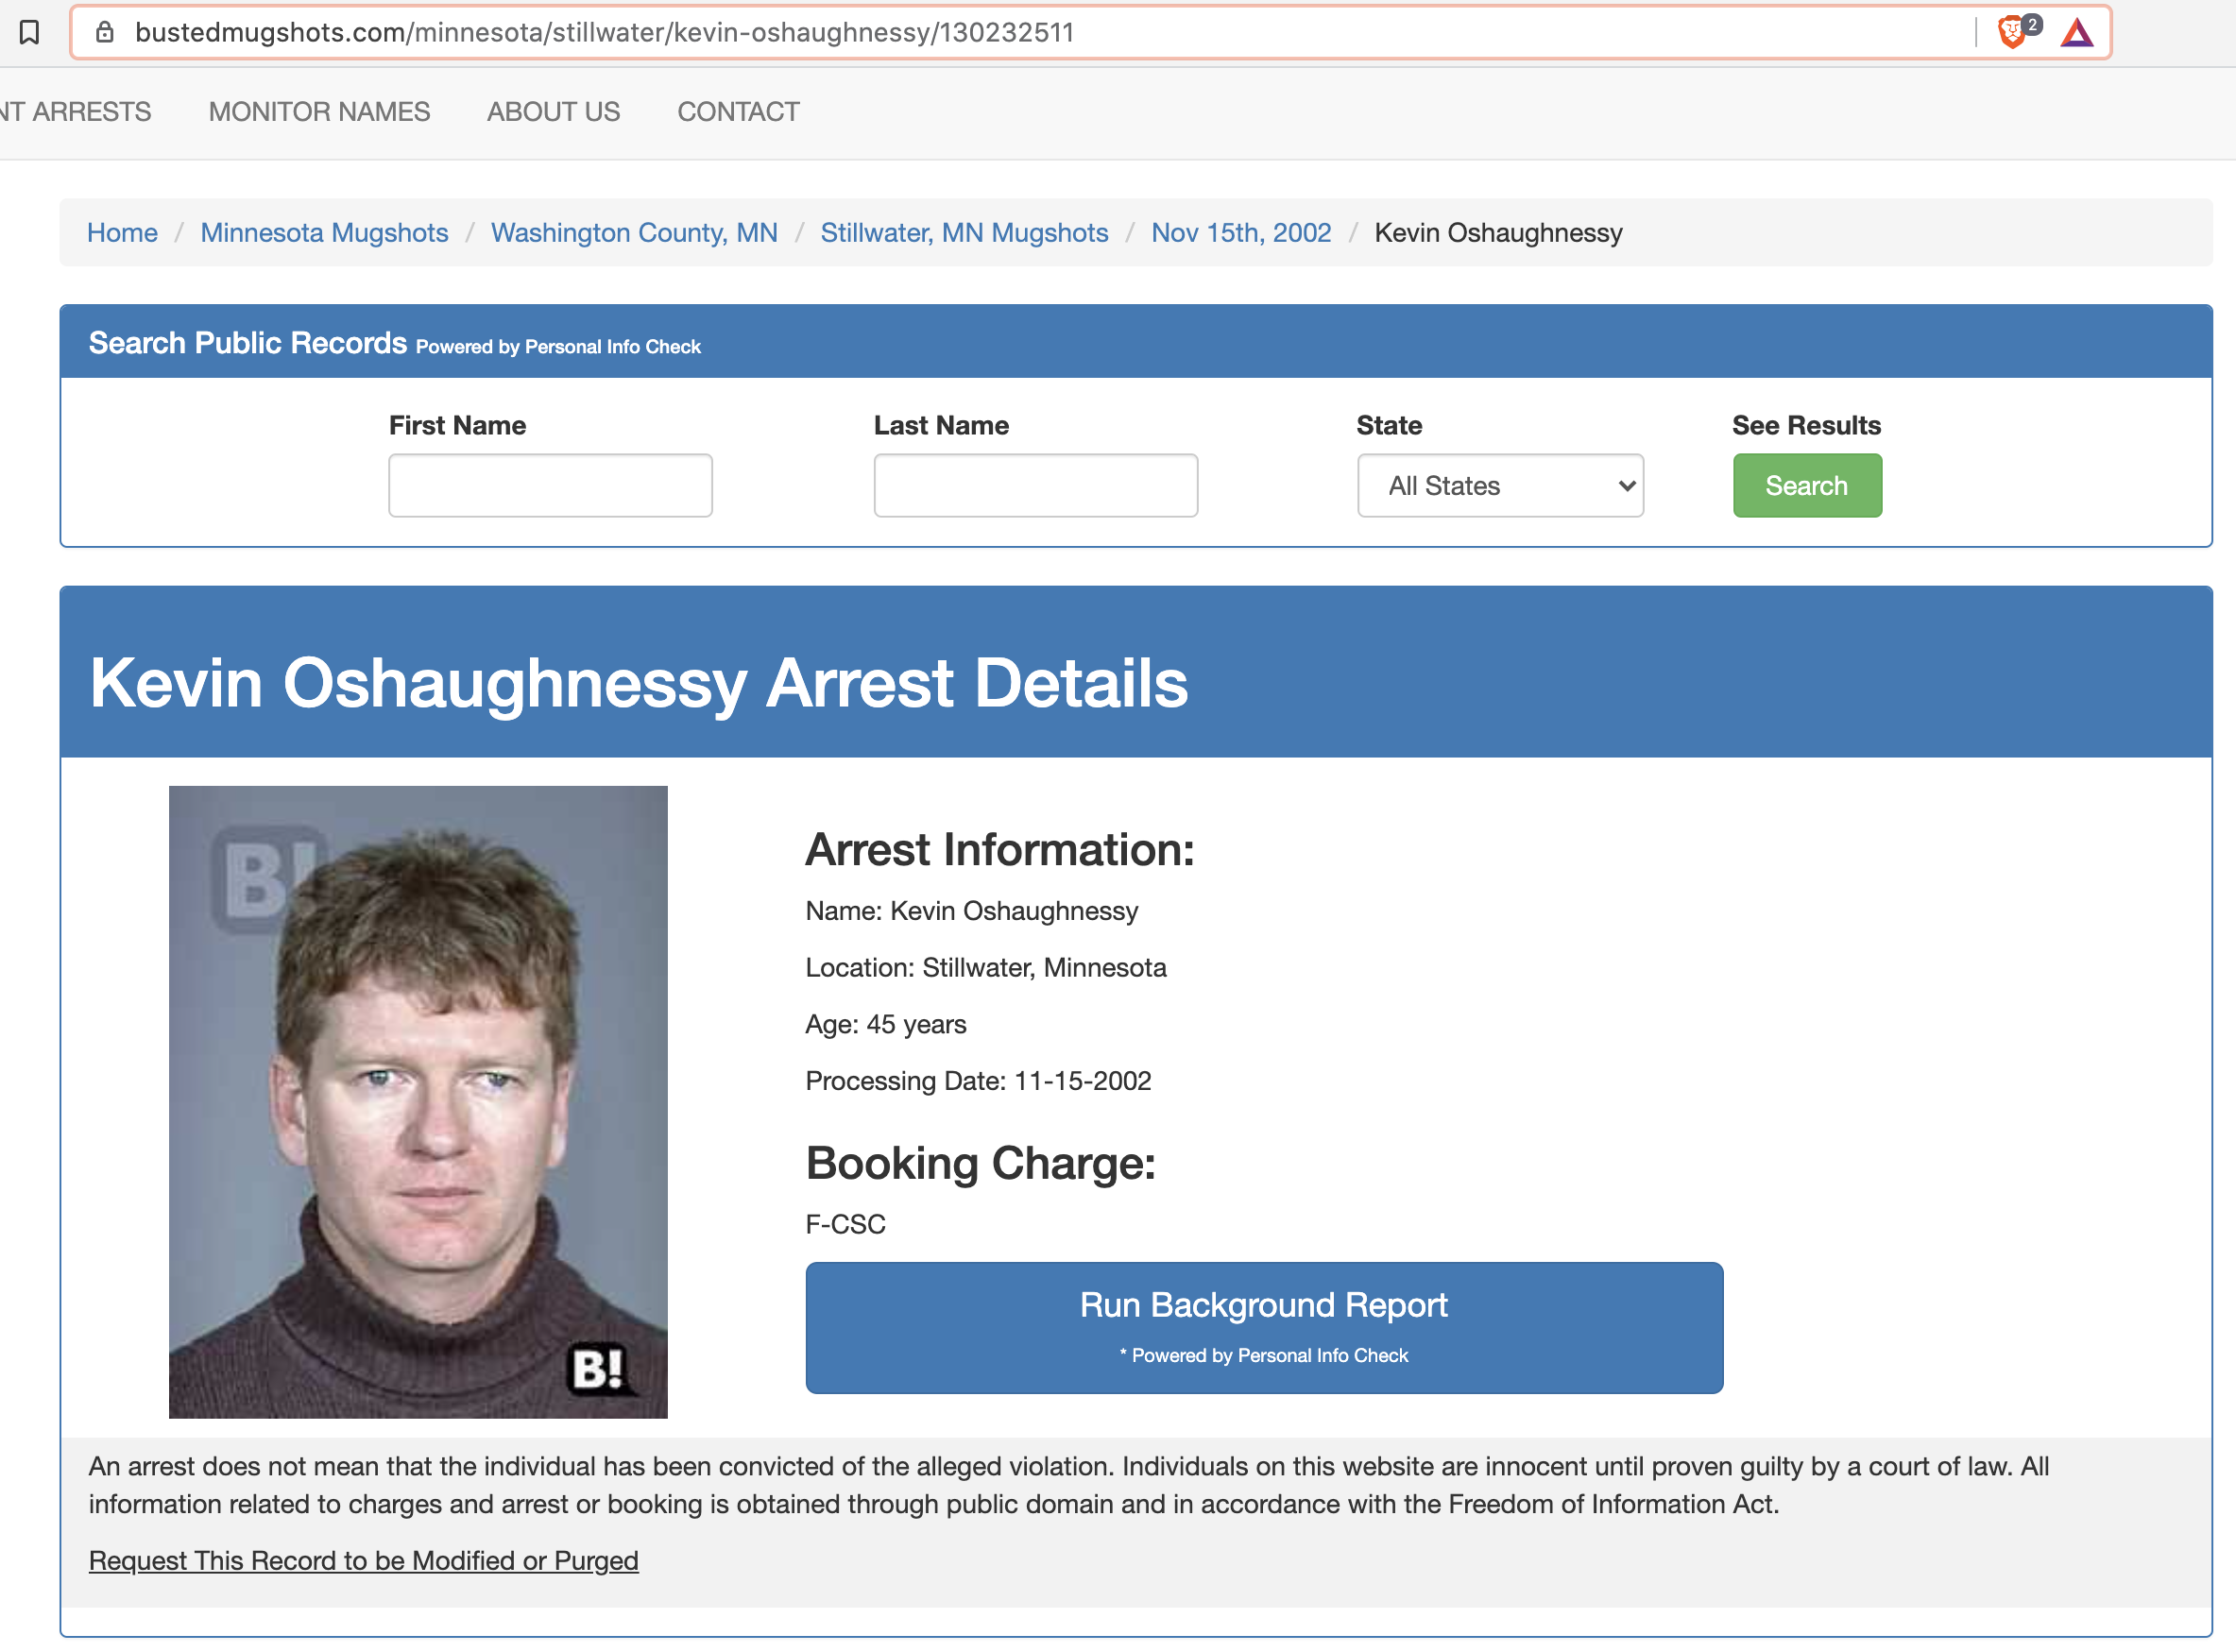Click the Search Public Records header text

click(x=248, y=343)
